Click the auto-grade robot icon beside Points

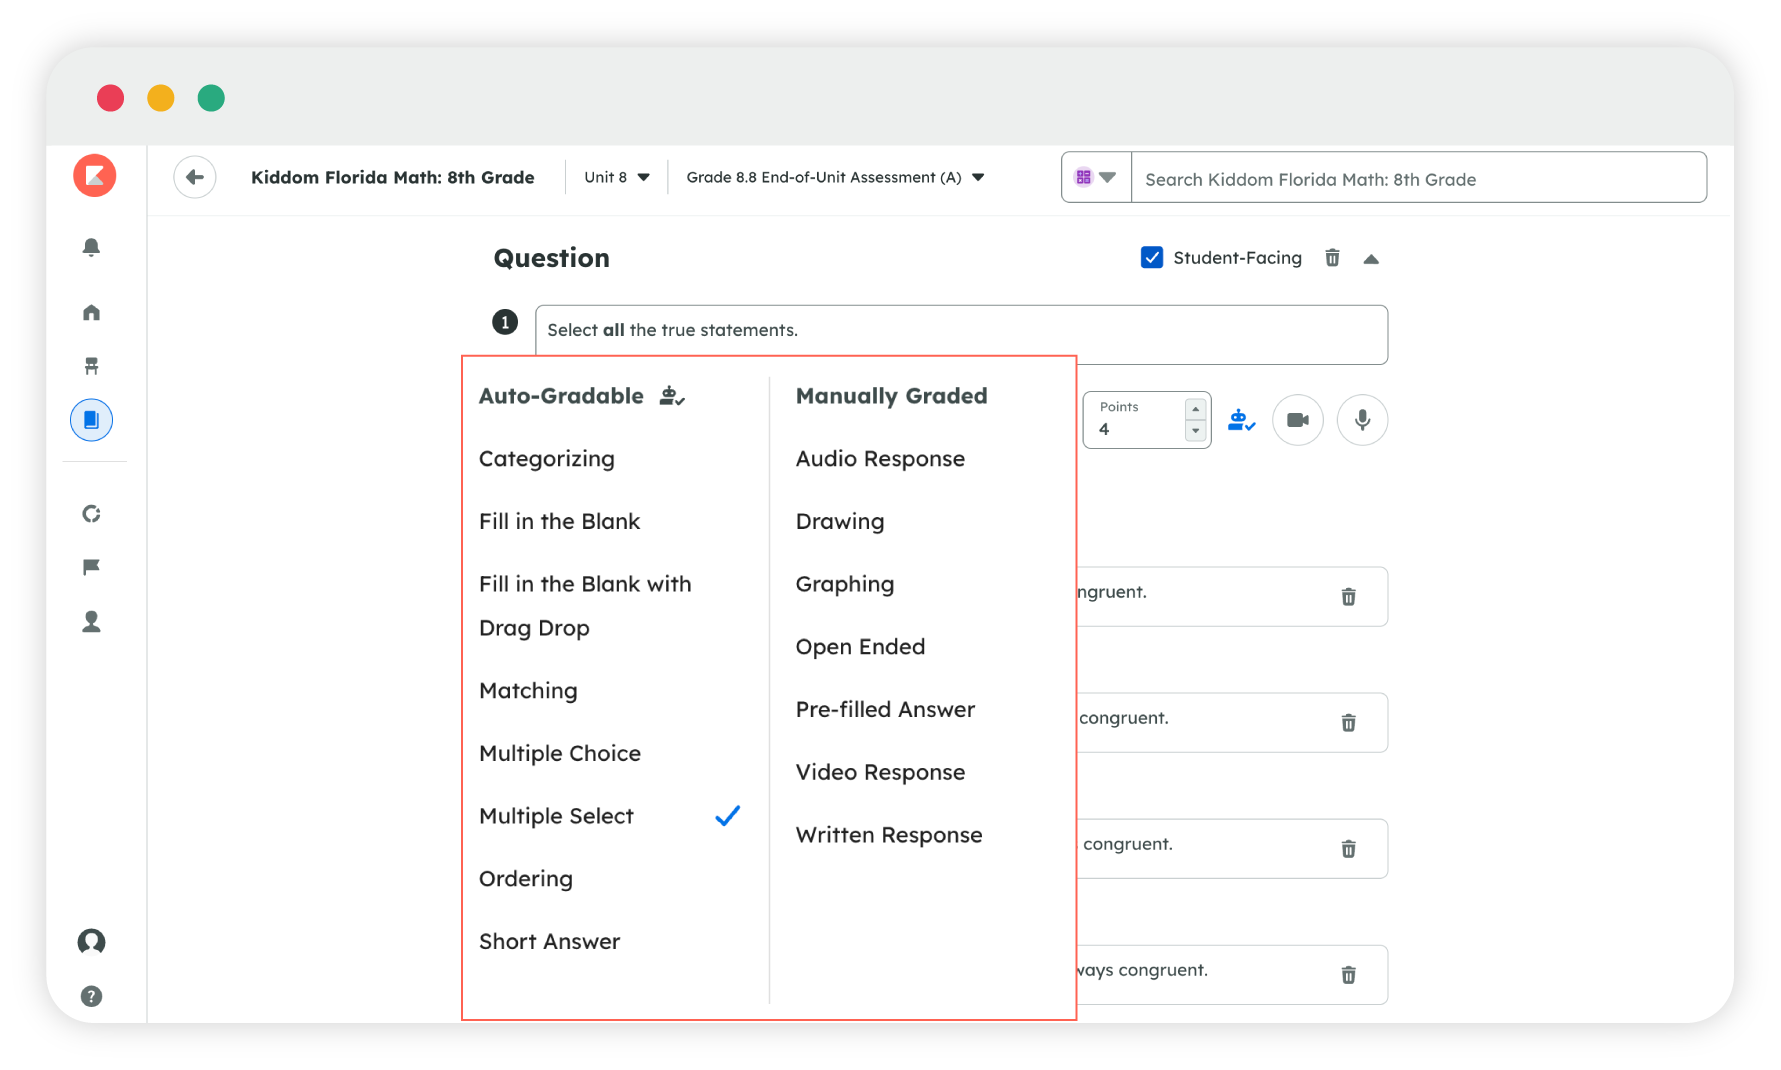pyautogui.click(x=1241, y=420)
